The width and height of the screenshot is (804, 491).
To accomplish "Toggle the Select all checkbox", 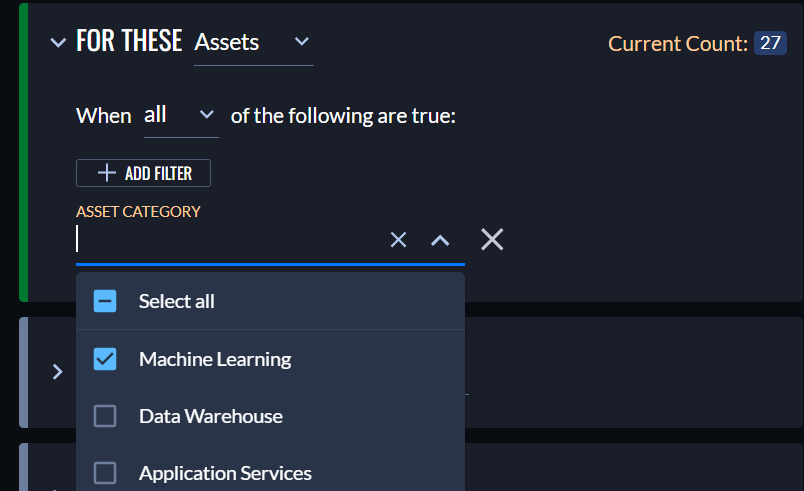I will 105,301.
